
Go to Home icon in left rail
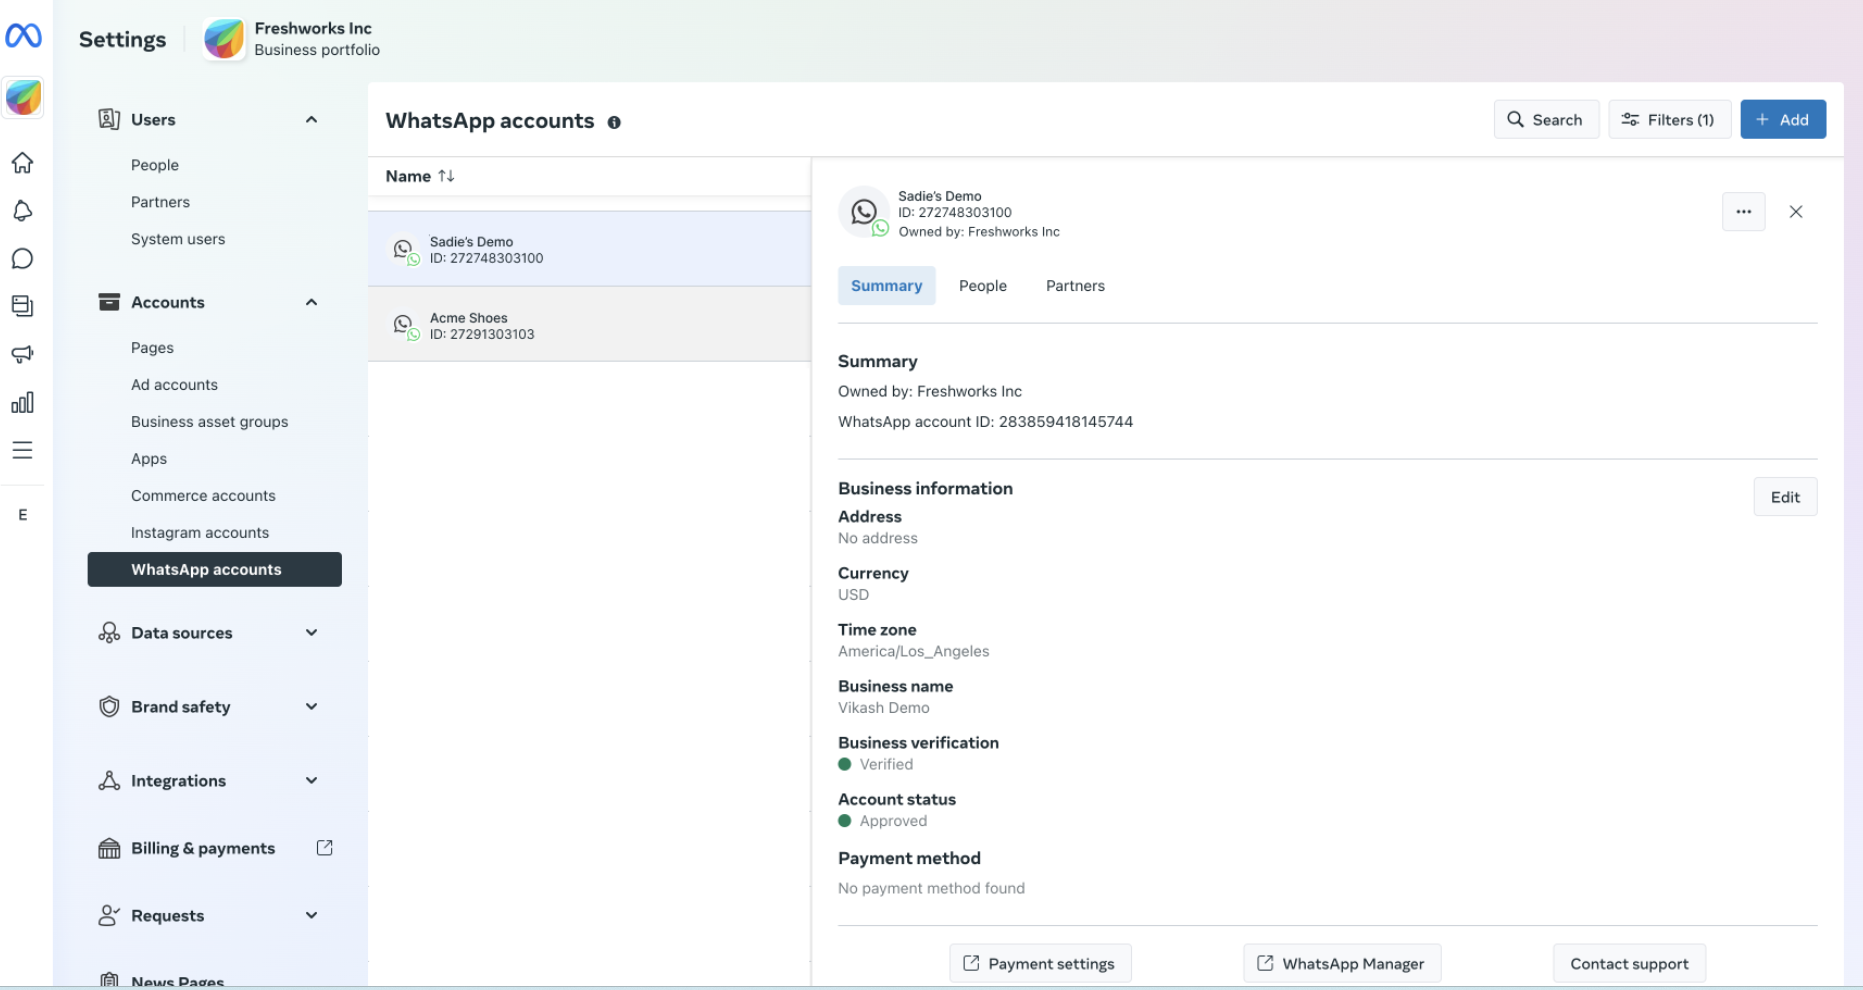(23, 162)
